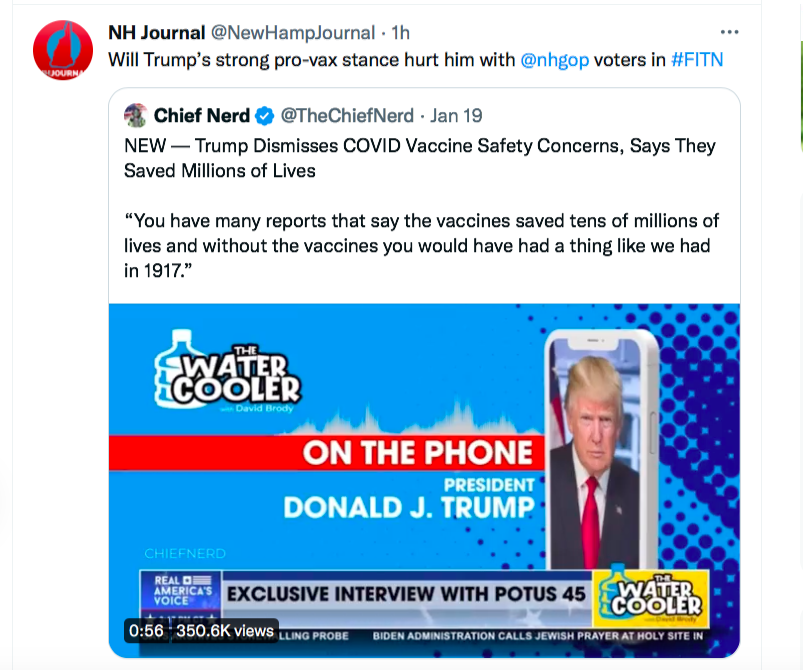The height and width of the screenshot is (670, 803).
Task: Click the red ON THE PHONE banner
Action: [x=416, y=452]
